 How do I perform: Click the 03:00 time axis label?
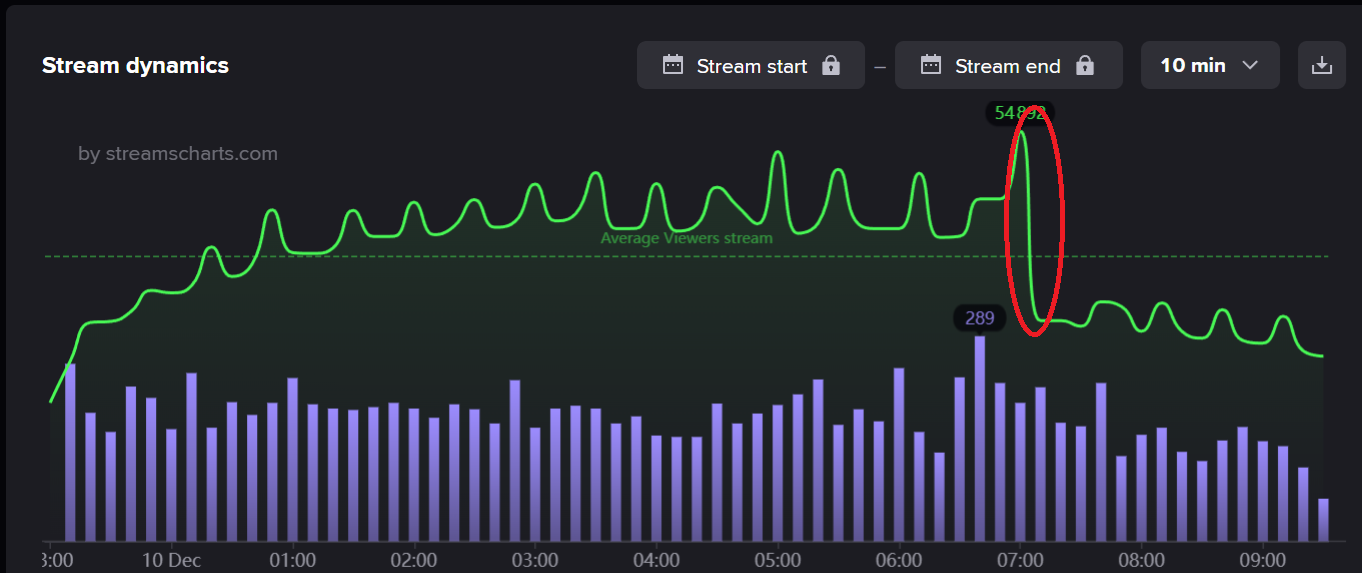535,559
